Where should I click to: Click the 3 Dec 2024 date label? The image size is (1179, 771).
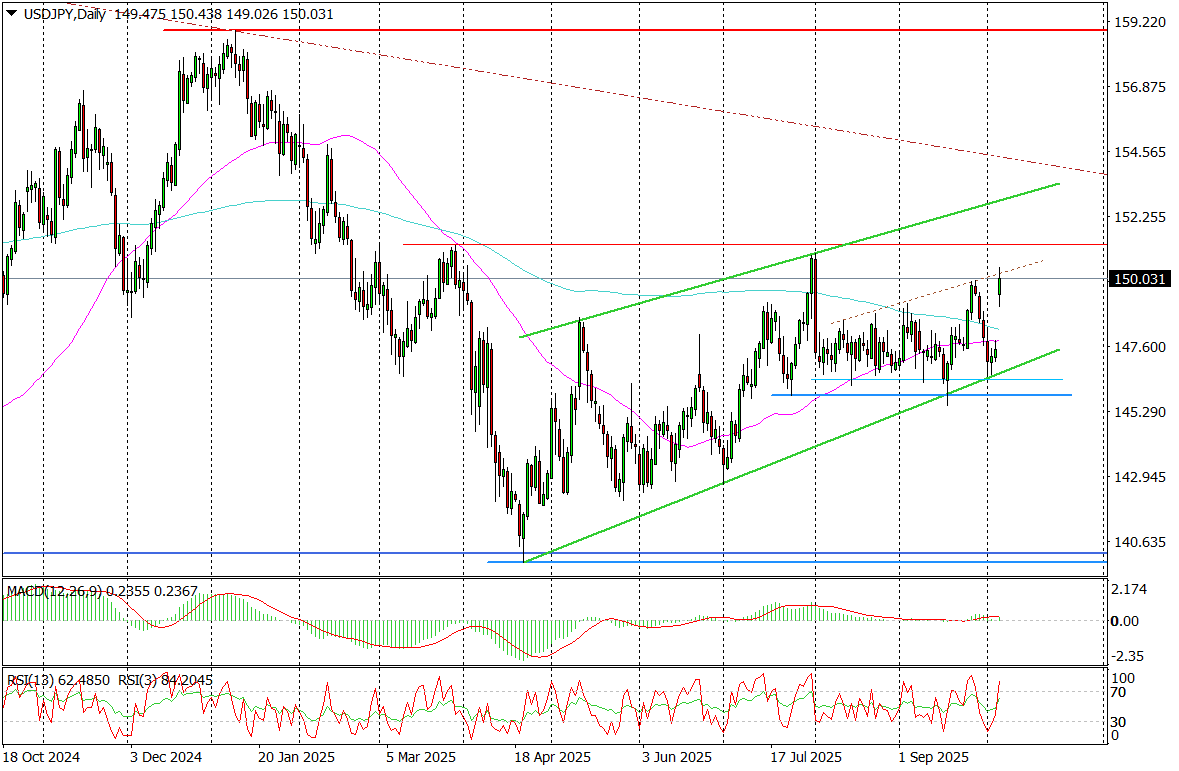(x=166, y=757)
